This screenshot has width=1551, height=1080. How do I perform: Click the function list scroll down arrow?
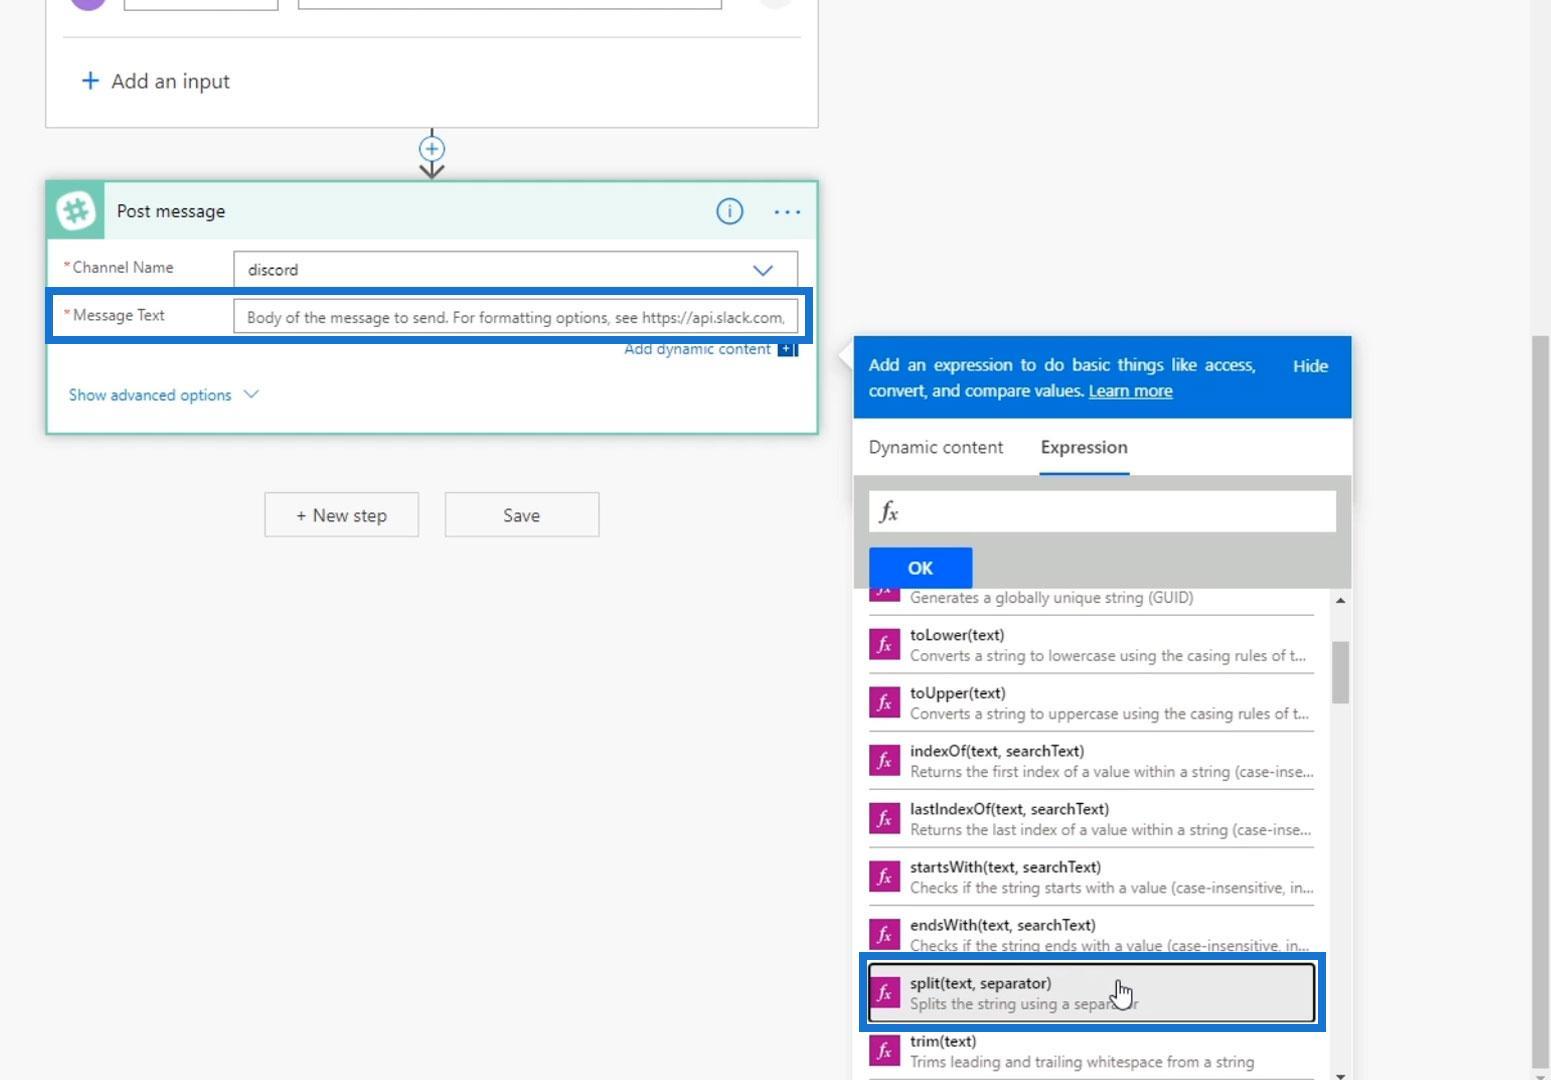[1340, 1075]
